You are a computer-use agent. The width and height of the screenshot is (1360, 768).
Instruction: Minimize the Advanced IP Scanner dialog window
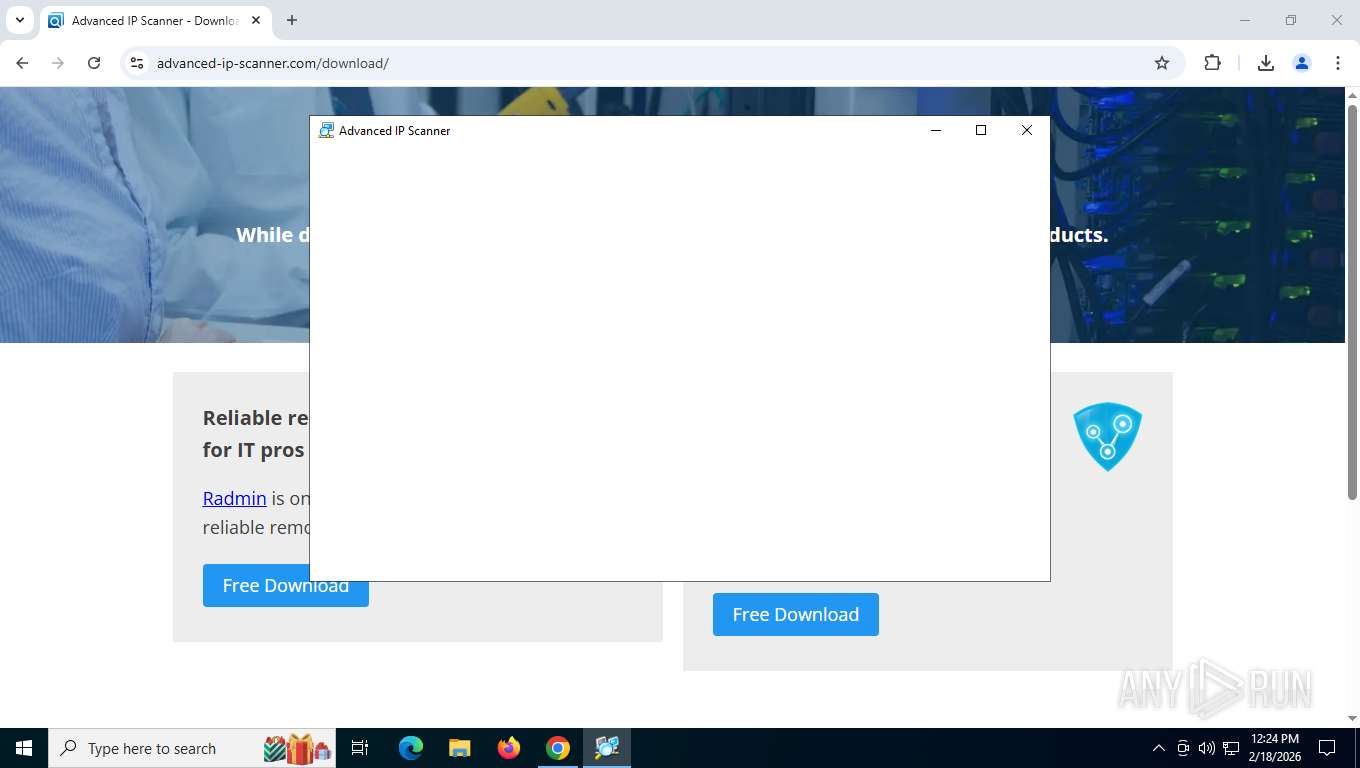click(x=936, y=130)
